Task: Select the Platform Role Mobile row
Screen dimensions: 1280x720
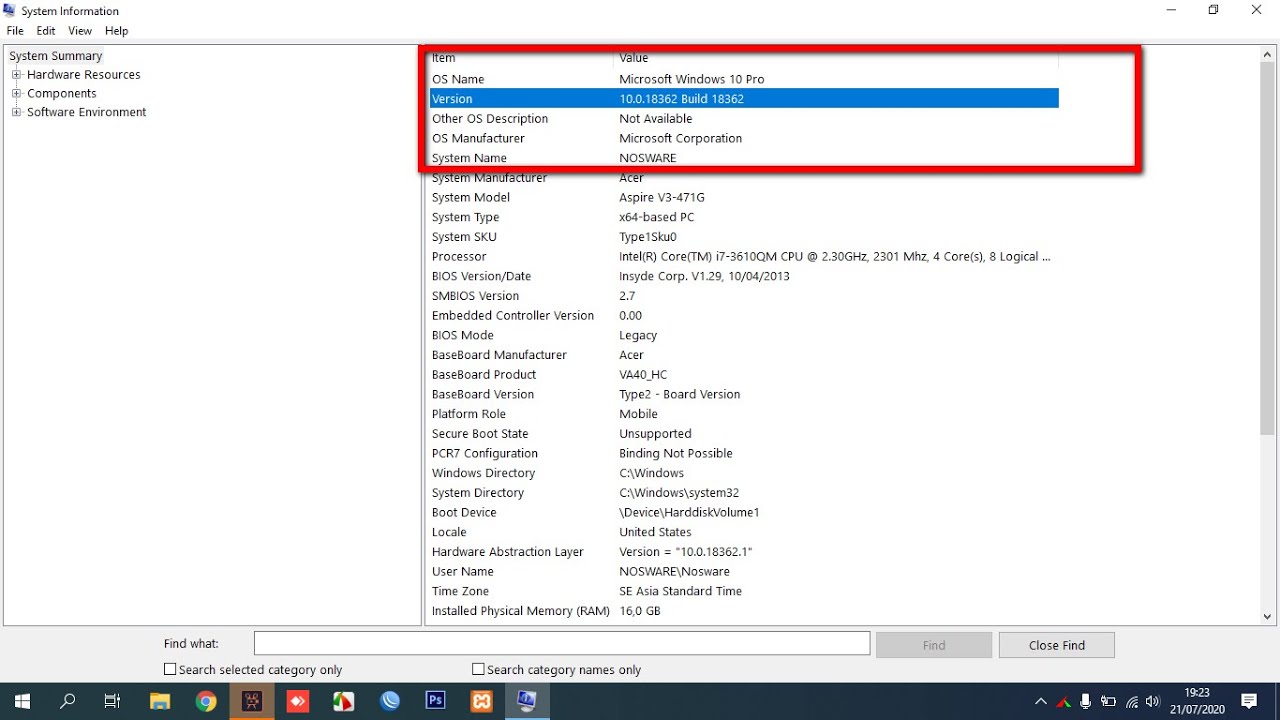Action: [x=744, y=414]
